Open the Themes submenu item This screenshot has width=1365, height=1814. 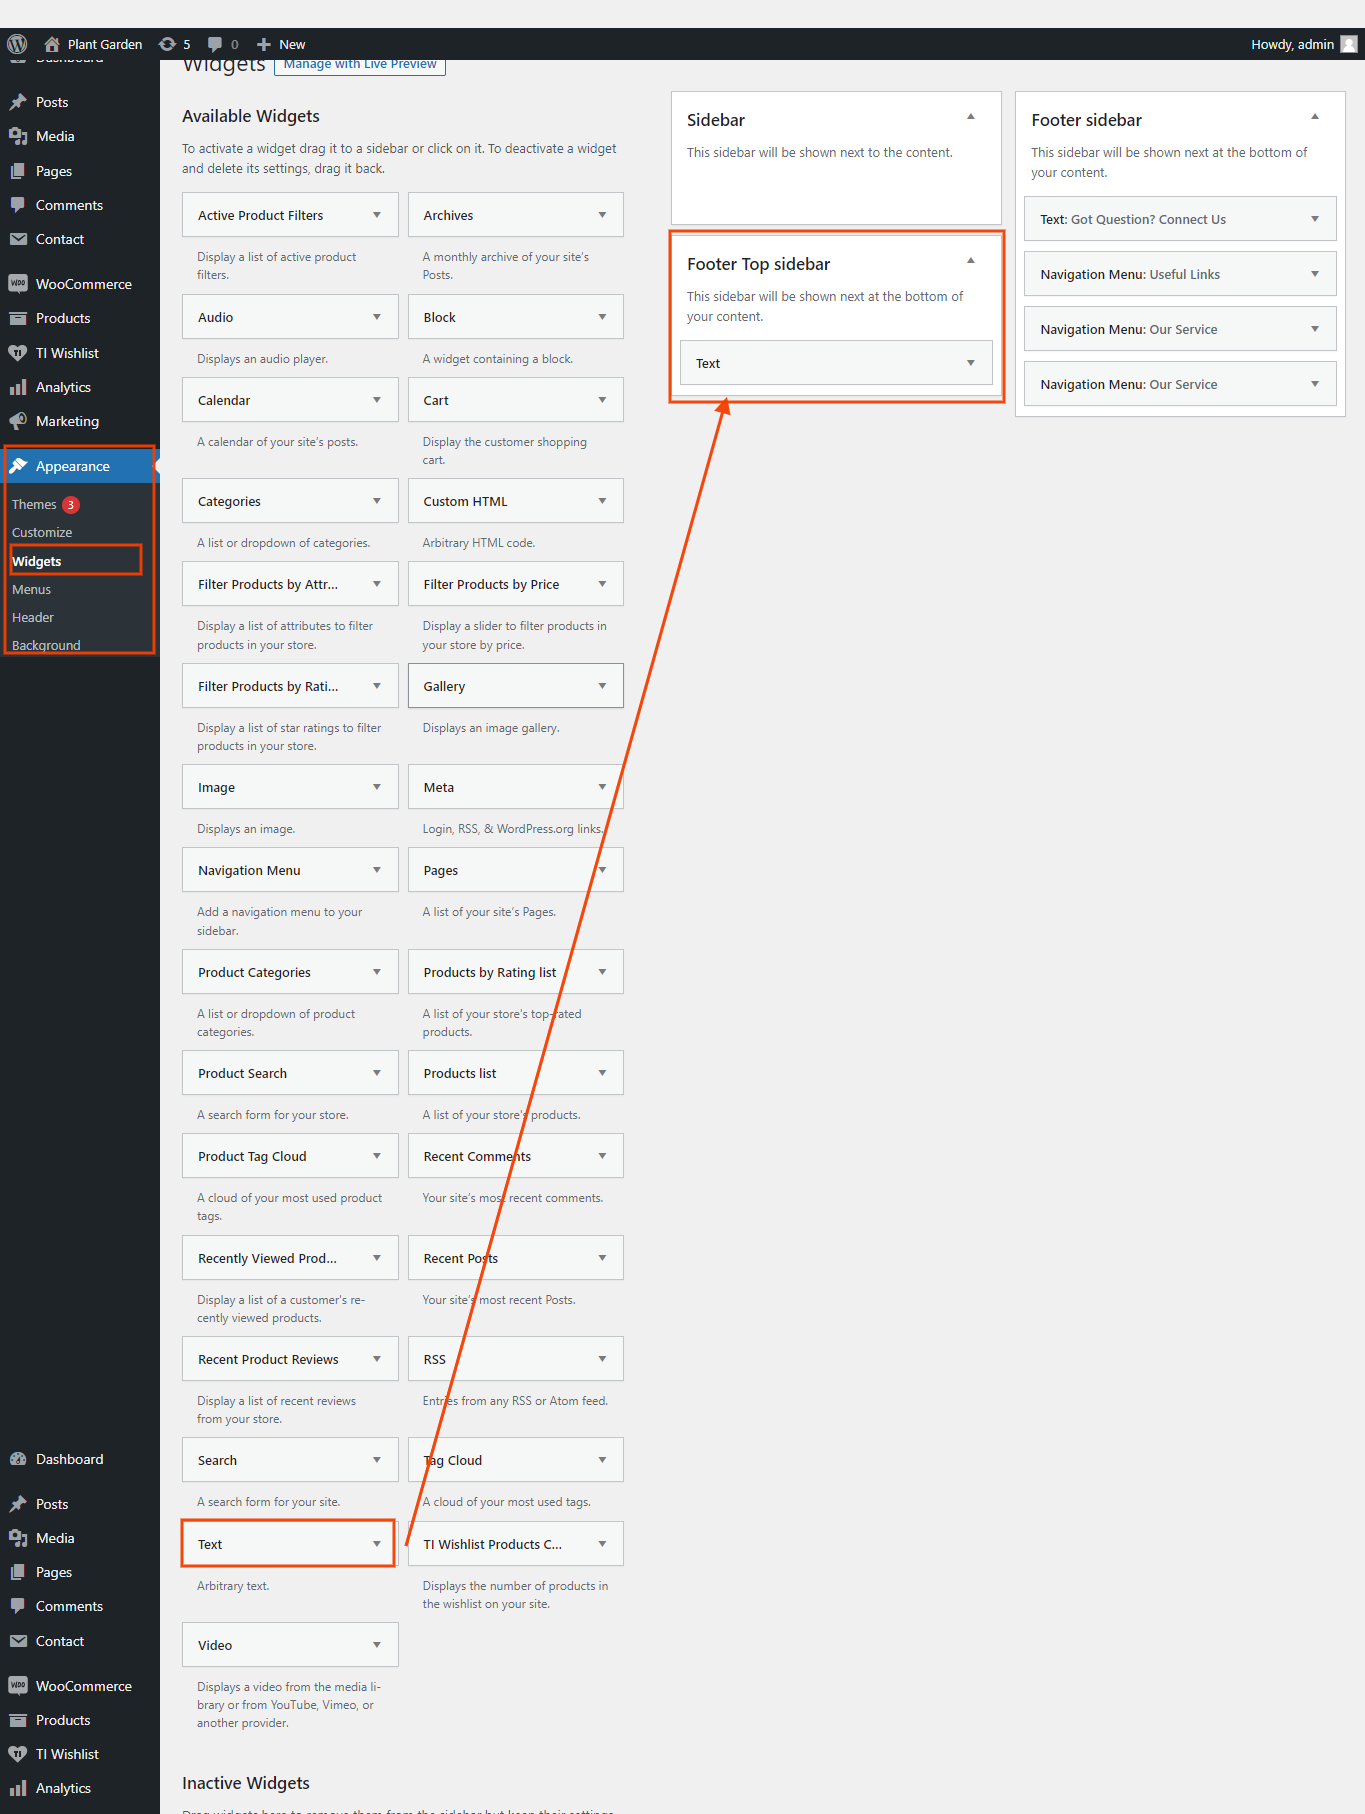tap(34, 504)
